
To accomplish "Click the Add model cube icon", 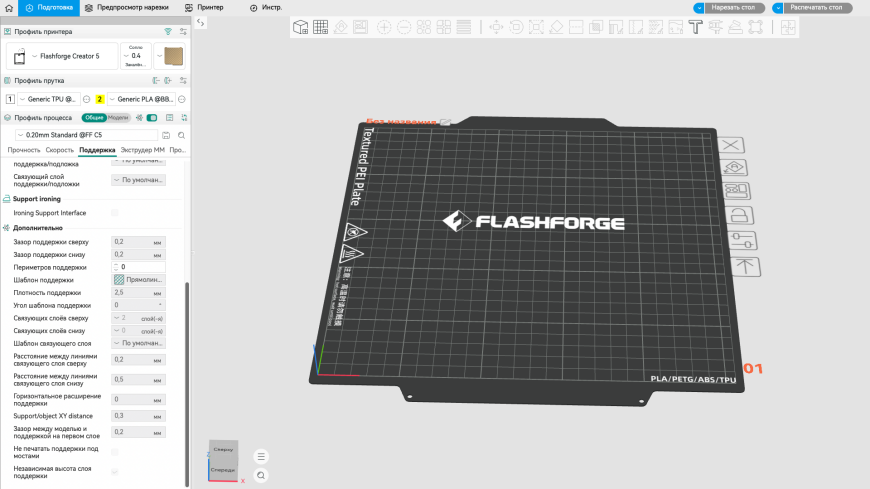I will pyautogui.click(x=300, y=27).
